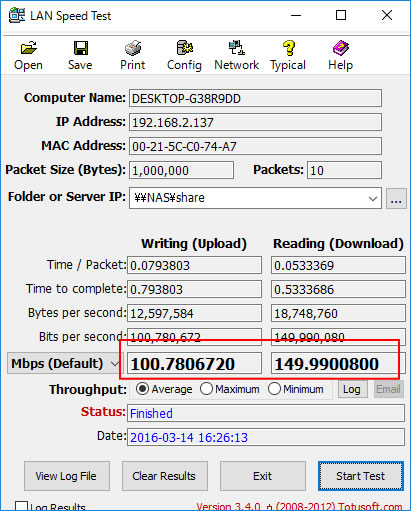Maximize the LAN Speed Test window

341,15
